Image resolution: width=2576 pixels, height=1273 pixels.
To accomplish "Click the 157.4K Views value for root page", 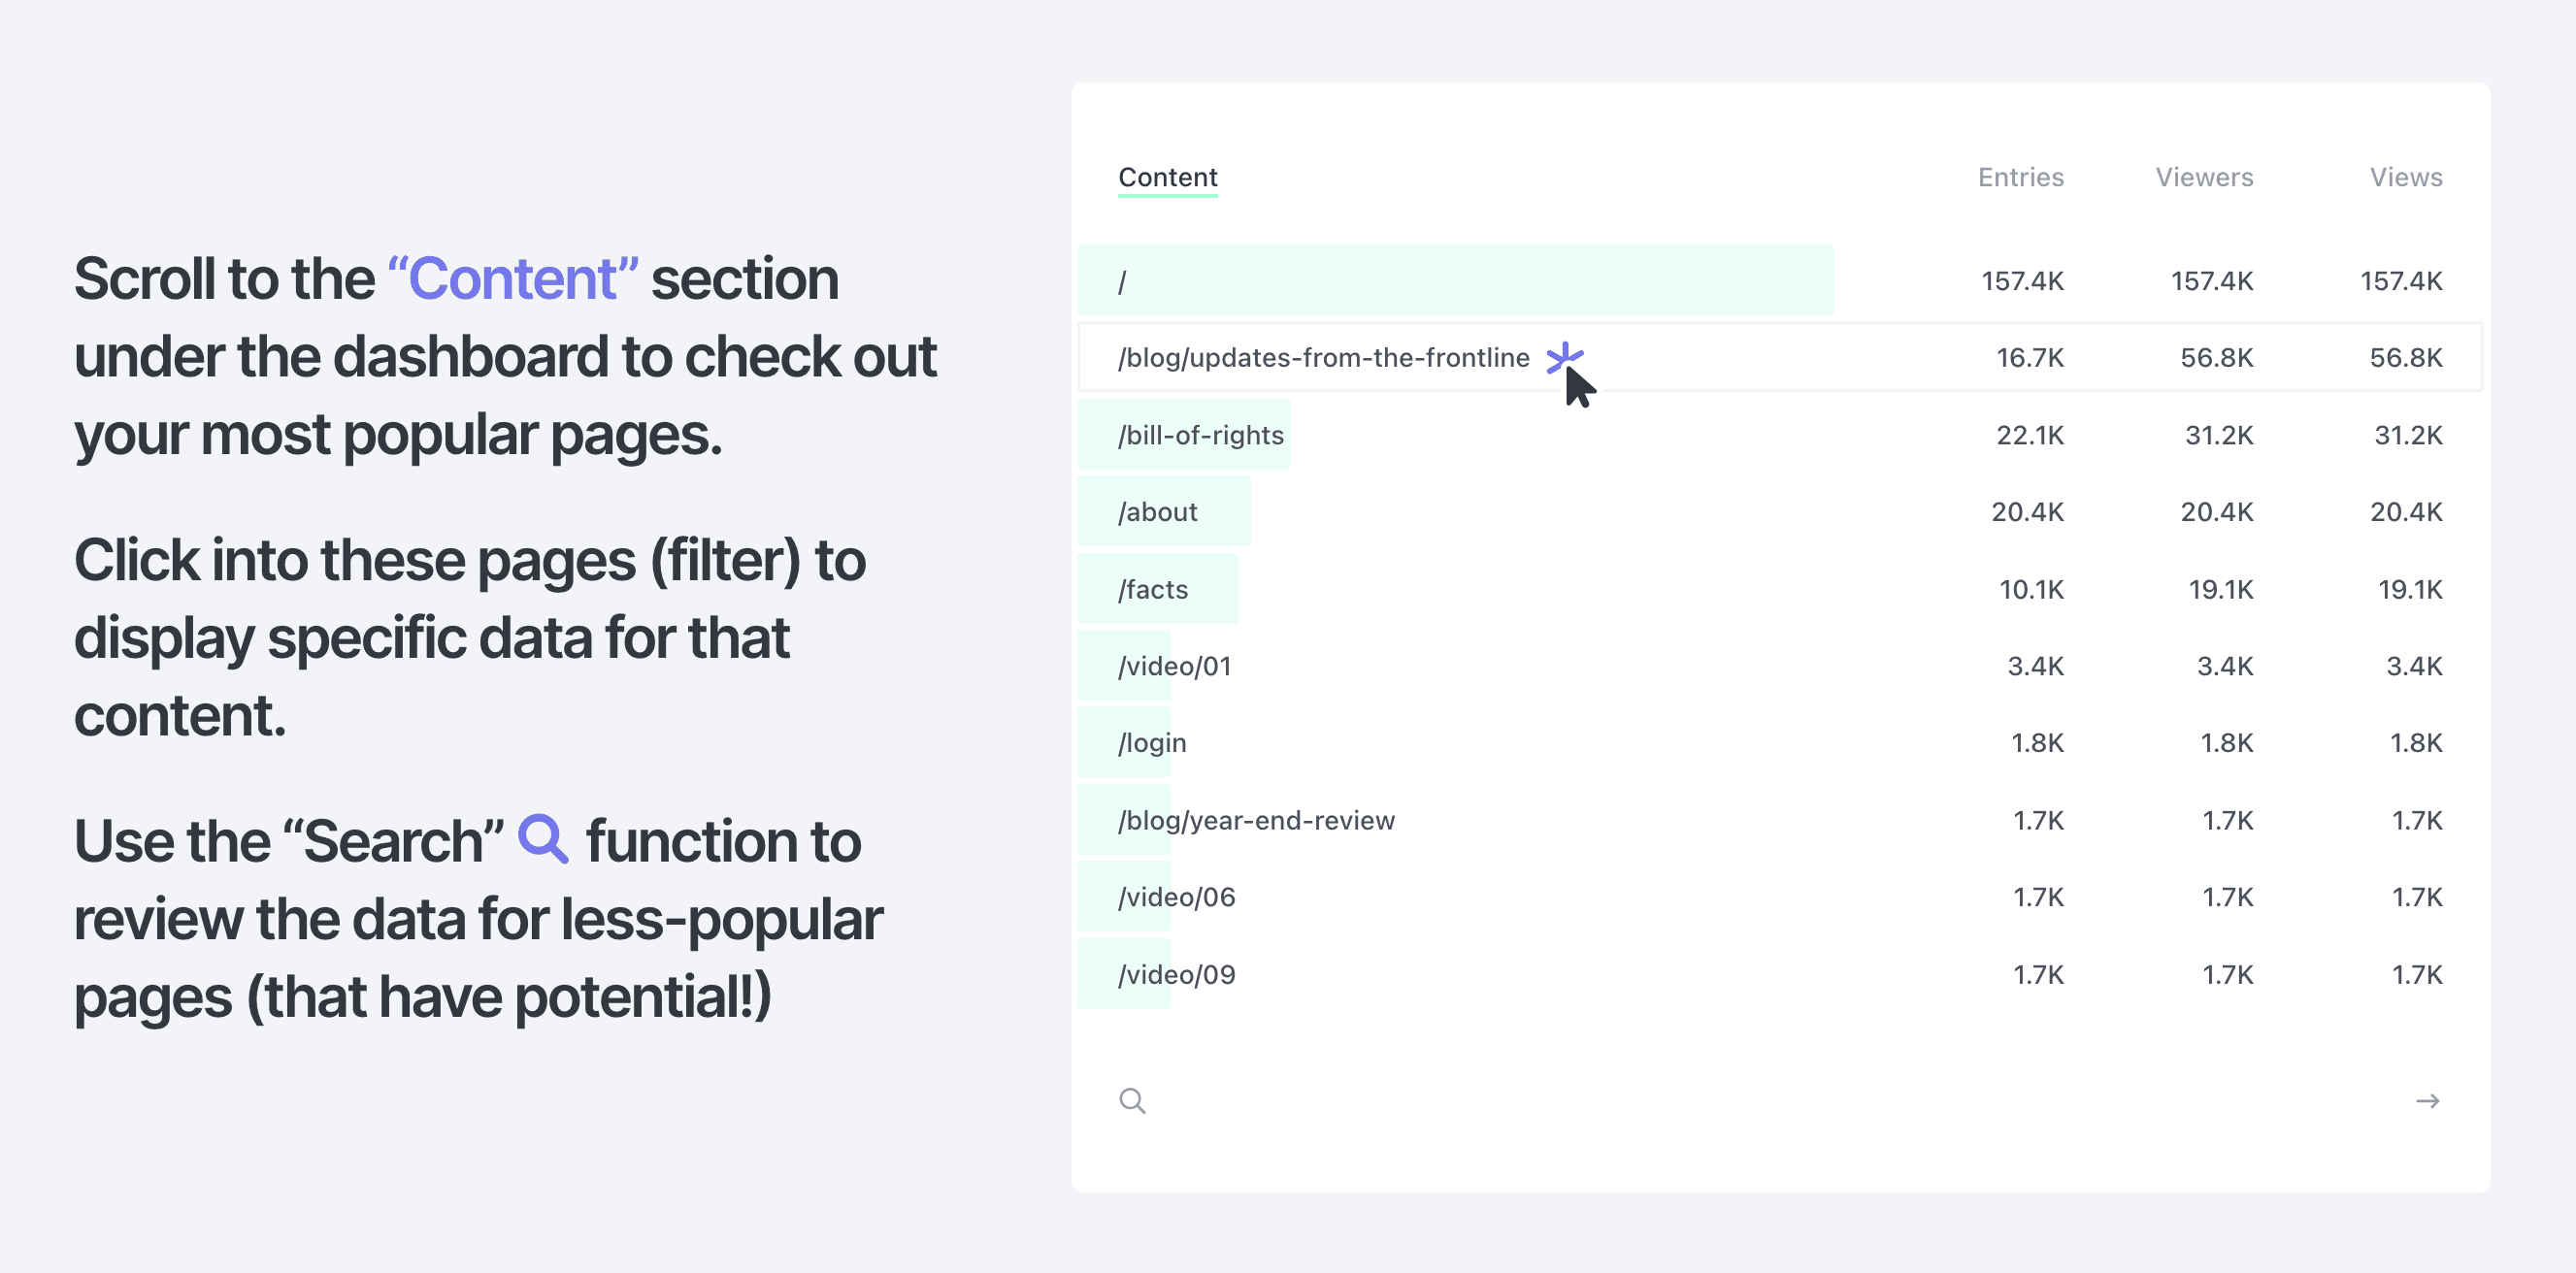I will click(x=2400, y=281).
